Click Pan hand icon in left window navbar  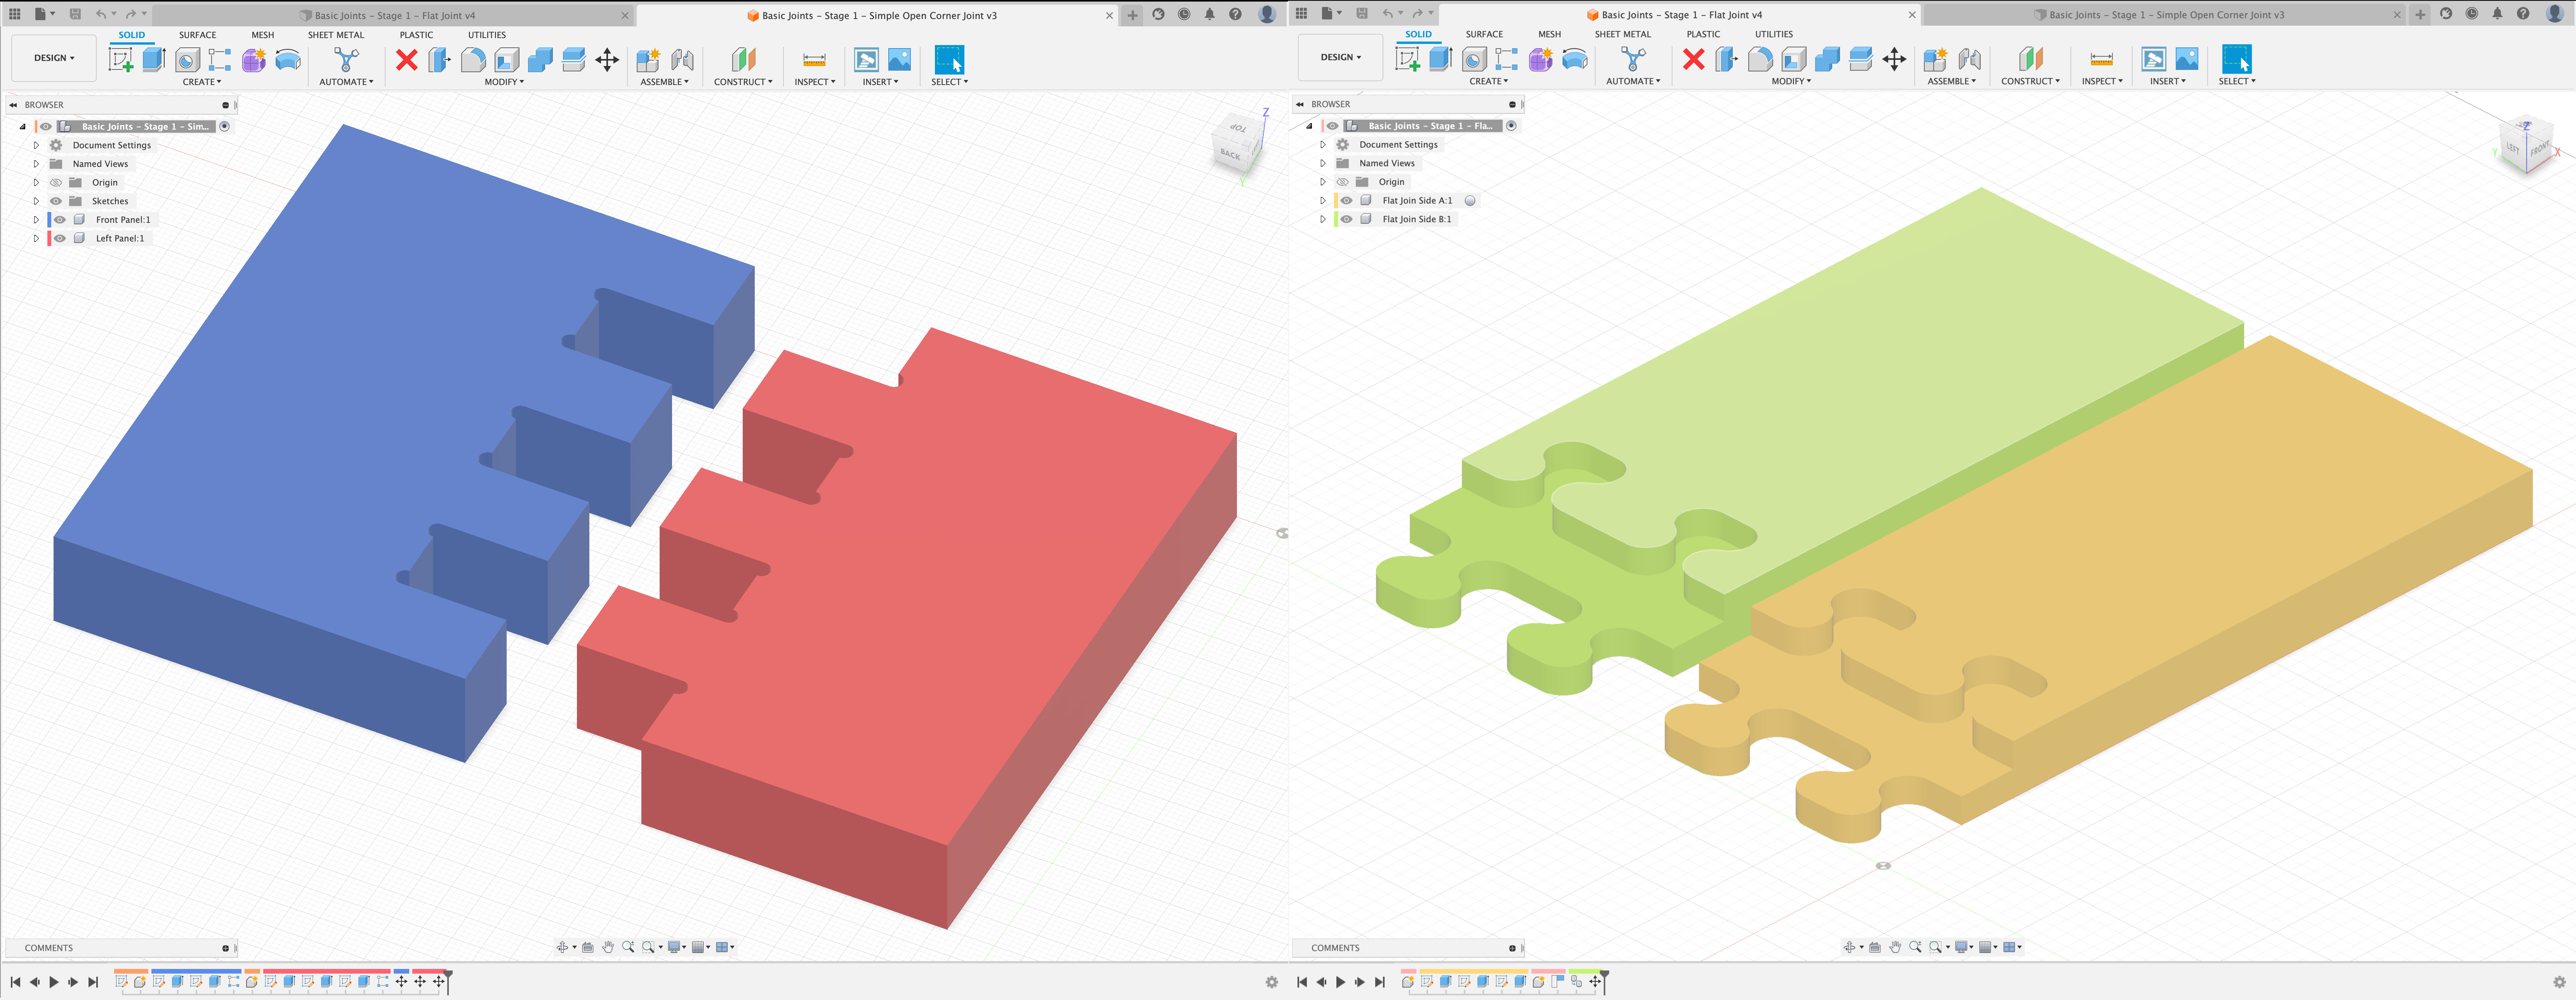[x=608, y=947]
